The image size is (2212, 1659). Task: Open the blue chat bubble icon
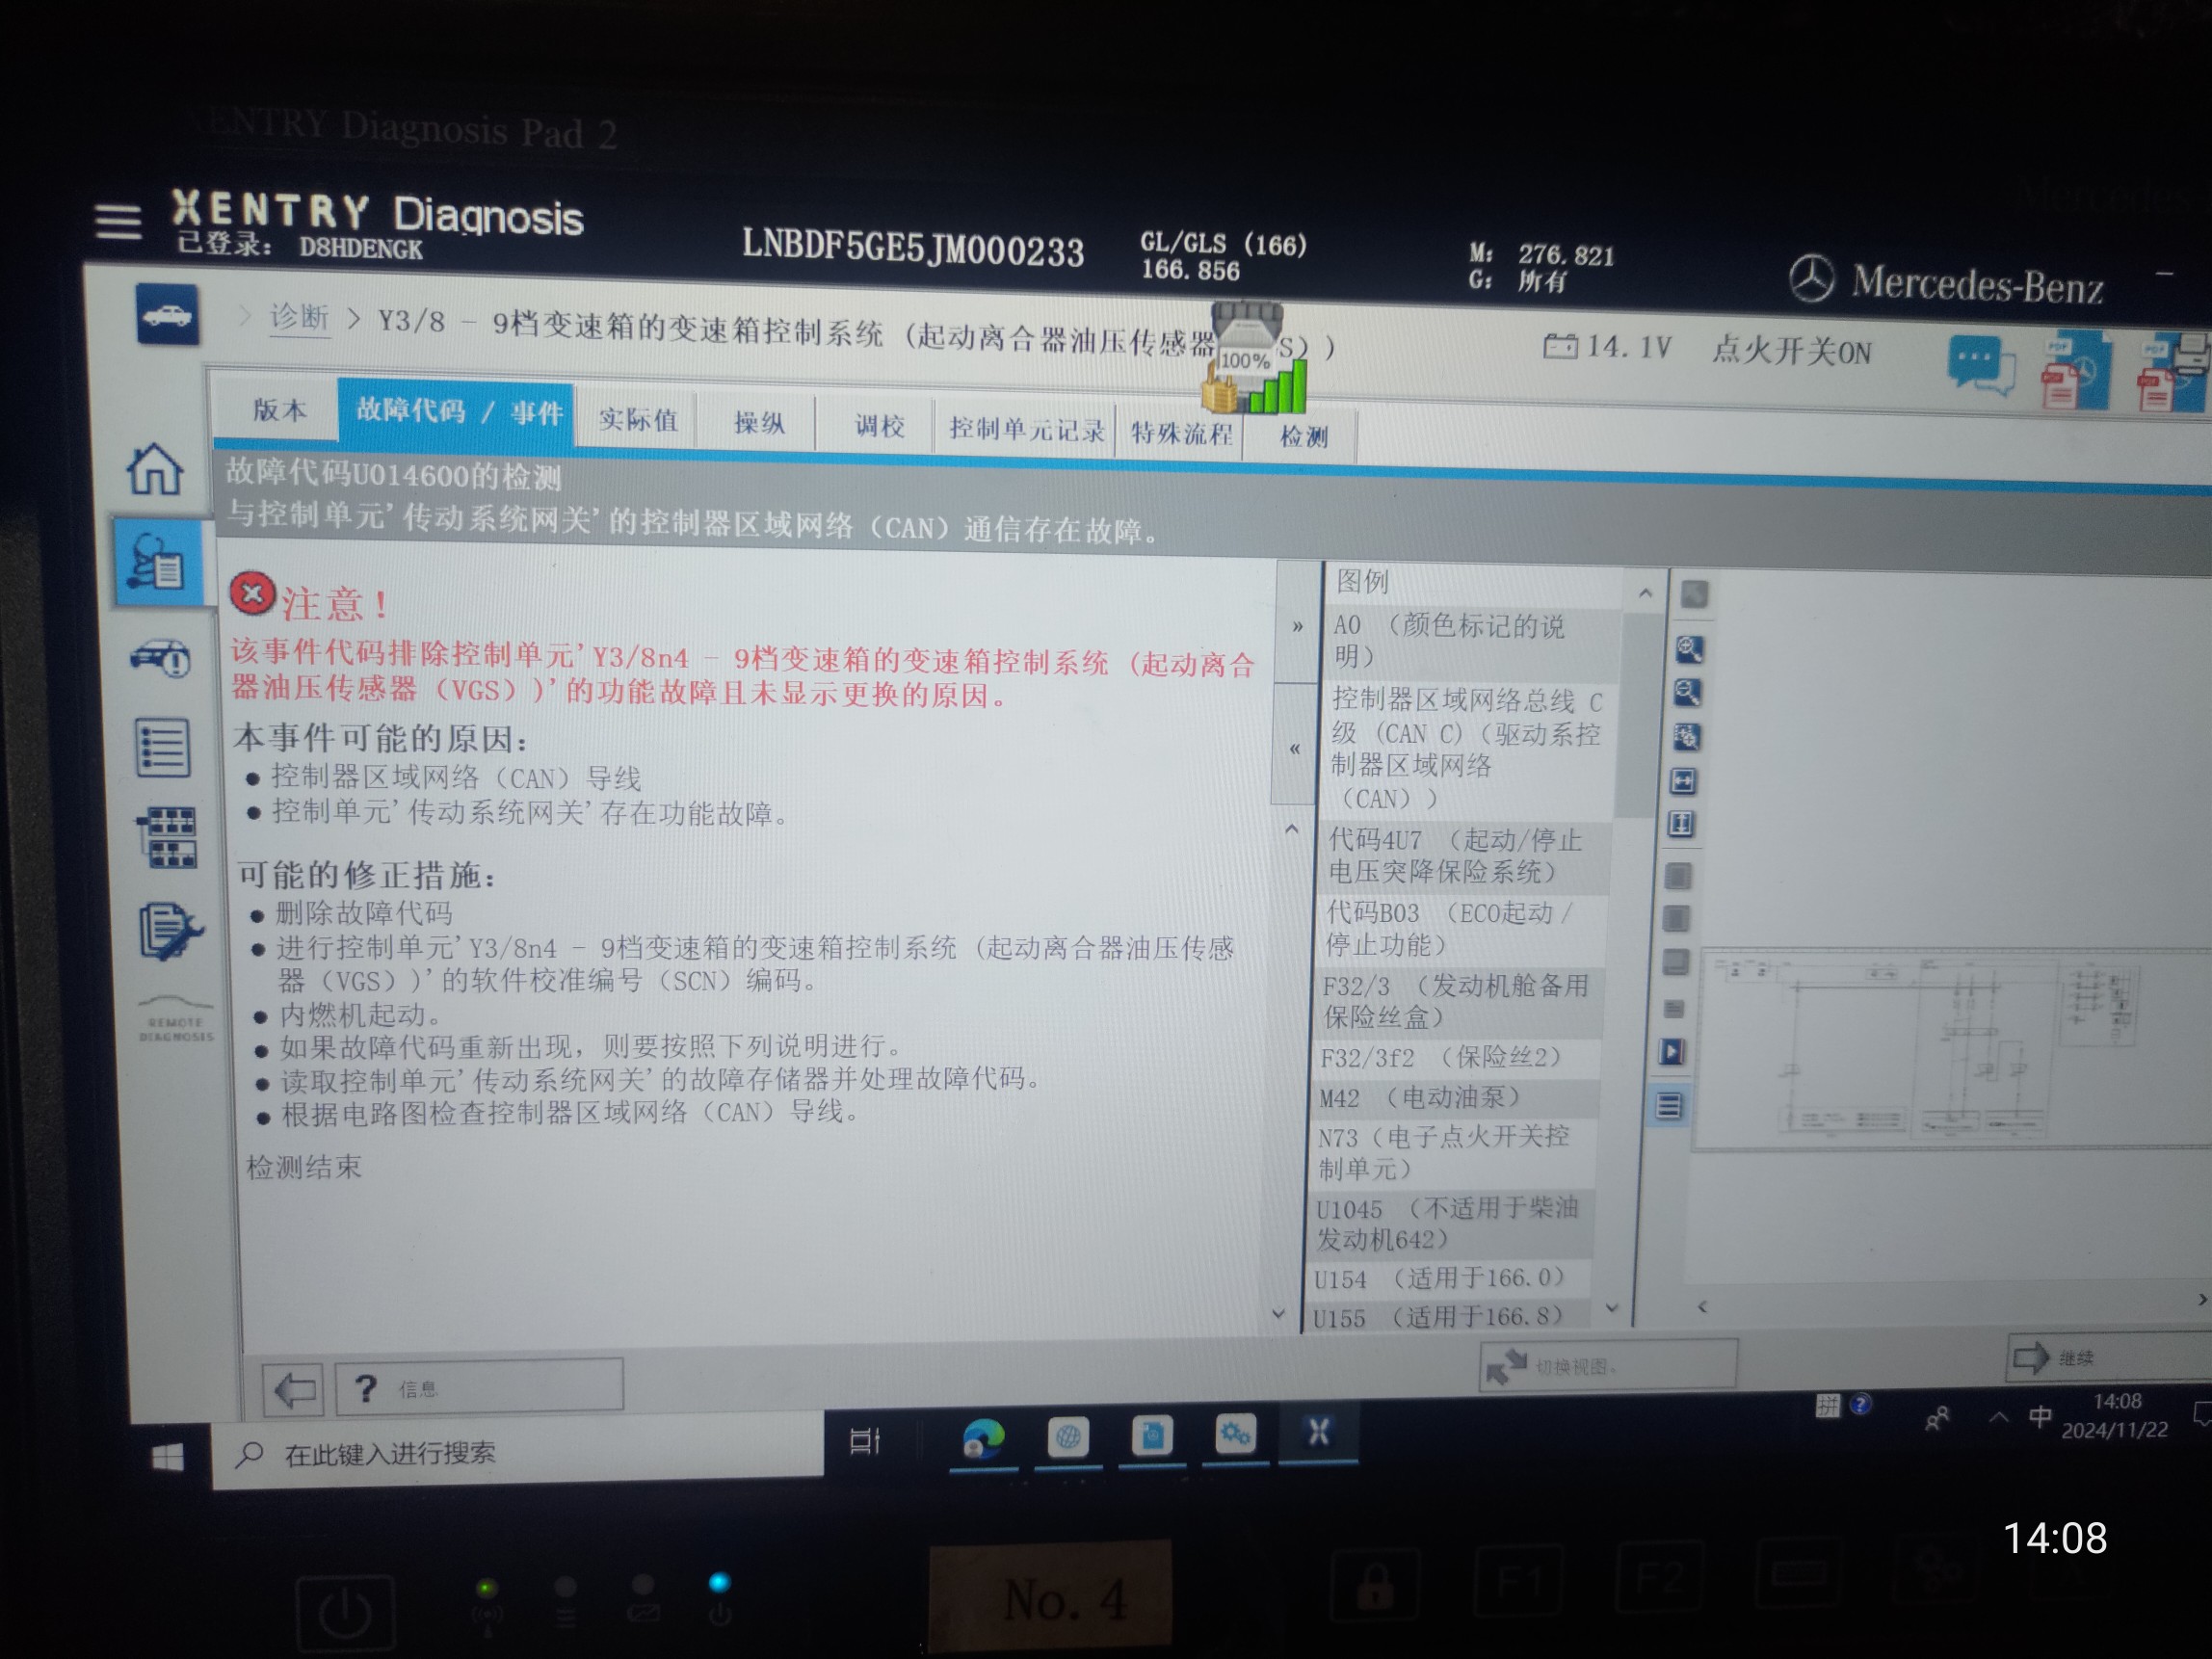1980,366
